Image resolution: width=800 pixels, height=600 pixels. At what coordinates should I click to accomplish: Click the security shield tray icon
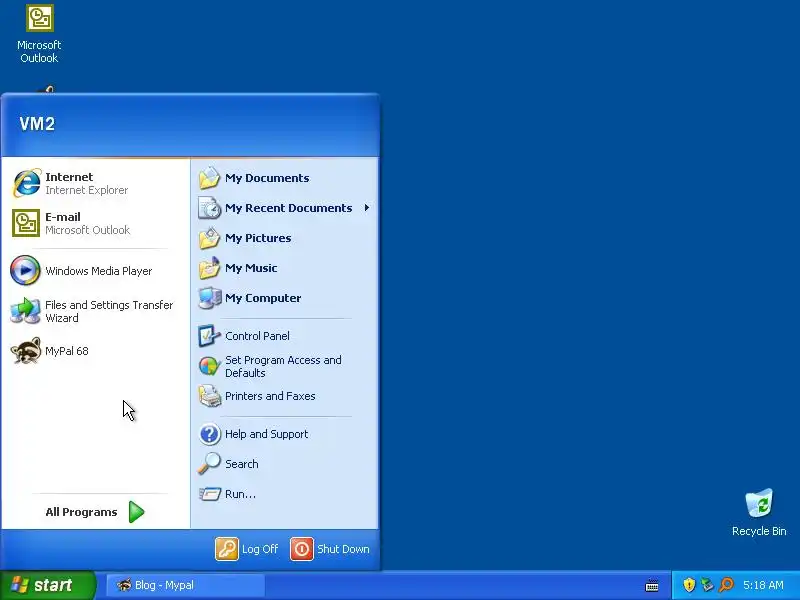point(689,585)
